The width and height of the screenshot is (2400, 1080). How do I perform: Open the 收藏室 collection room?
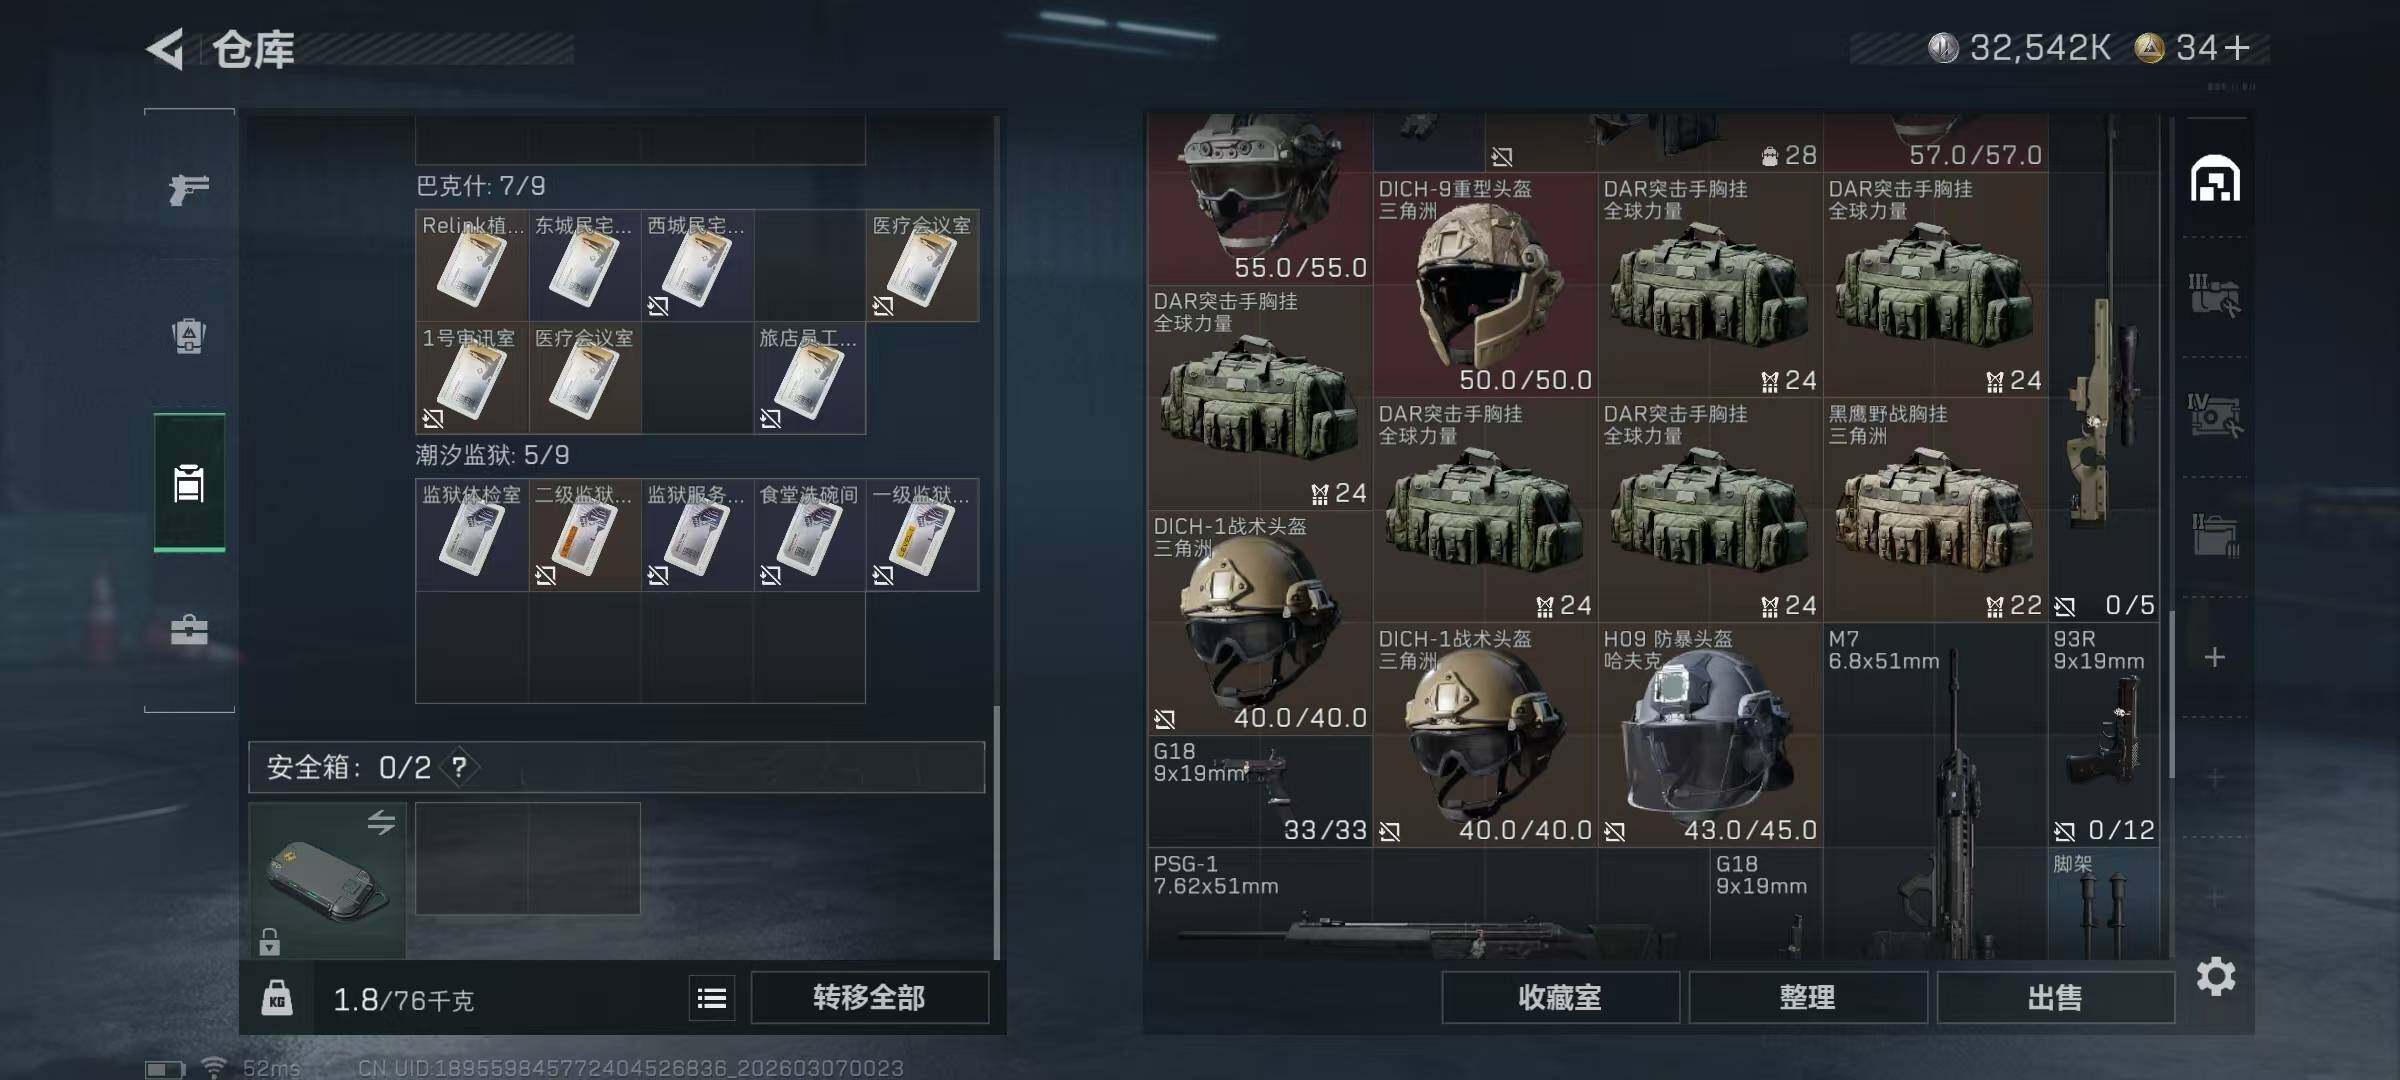pos(1560,998)
